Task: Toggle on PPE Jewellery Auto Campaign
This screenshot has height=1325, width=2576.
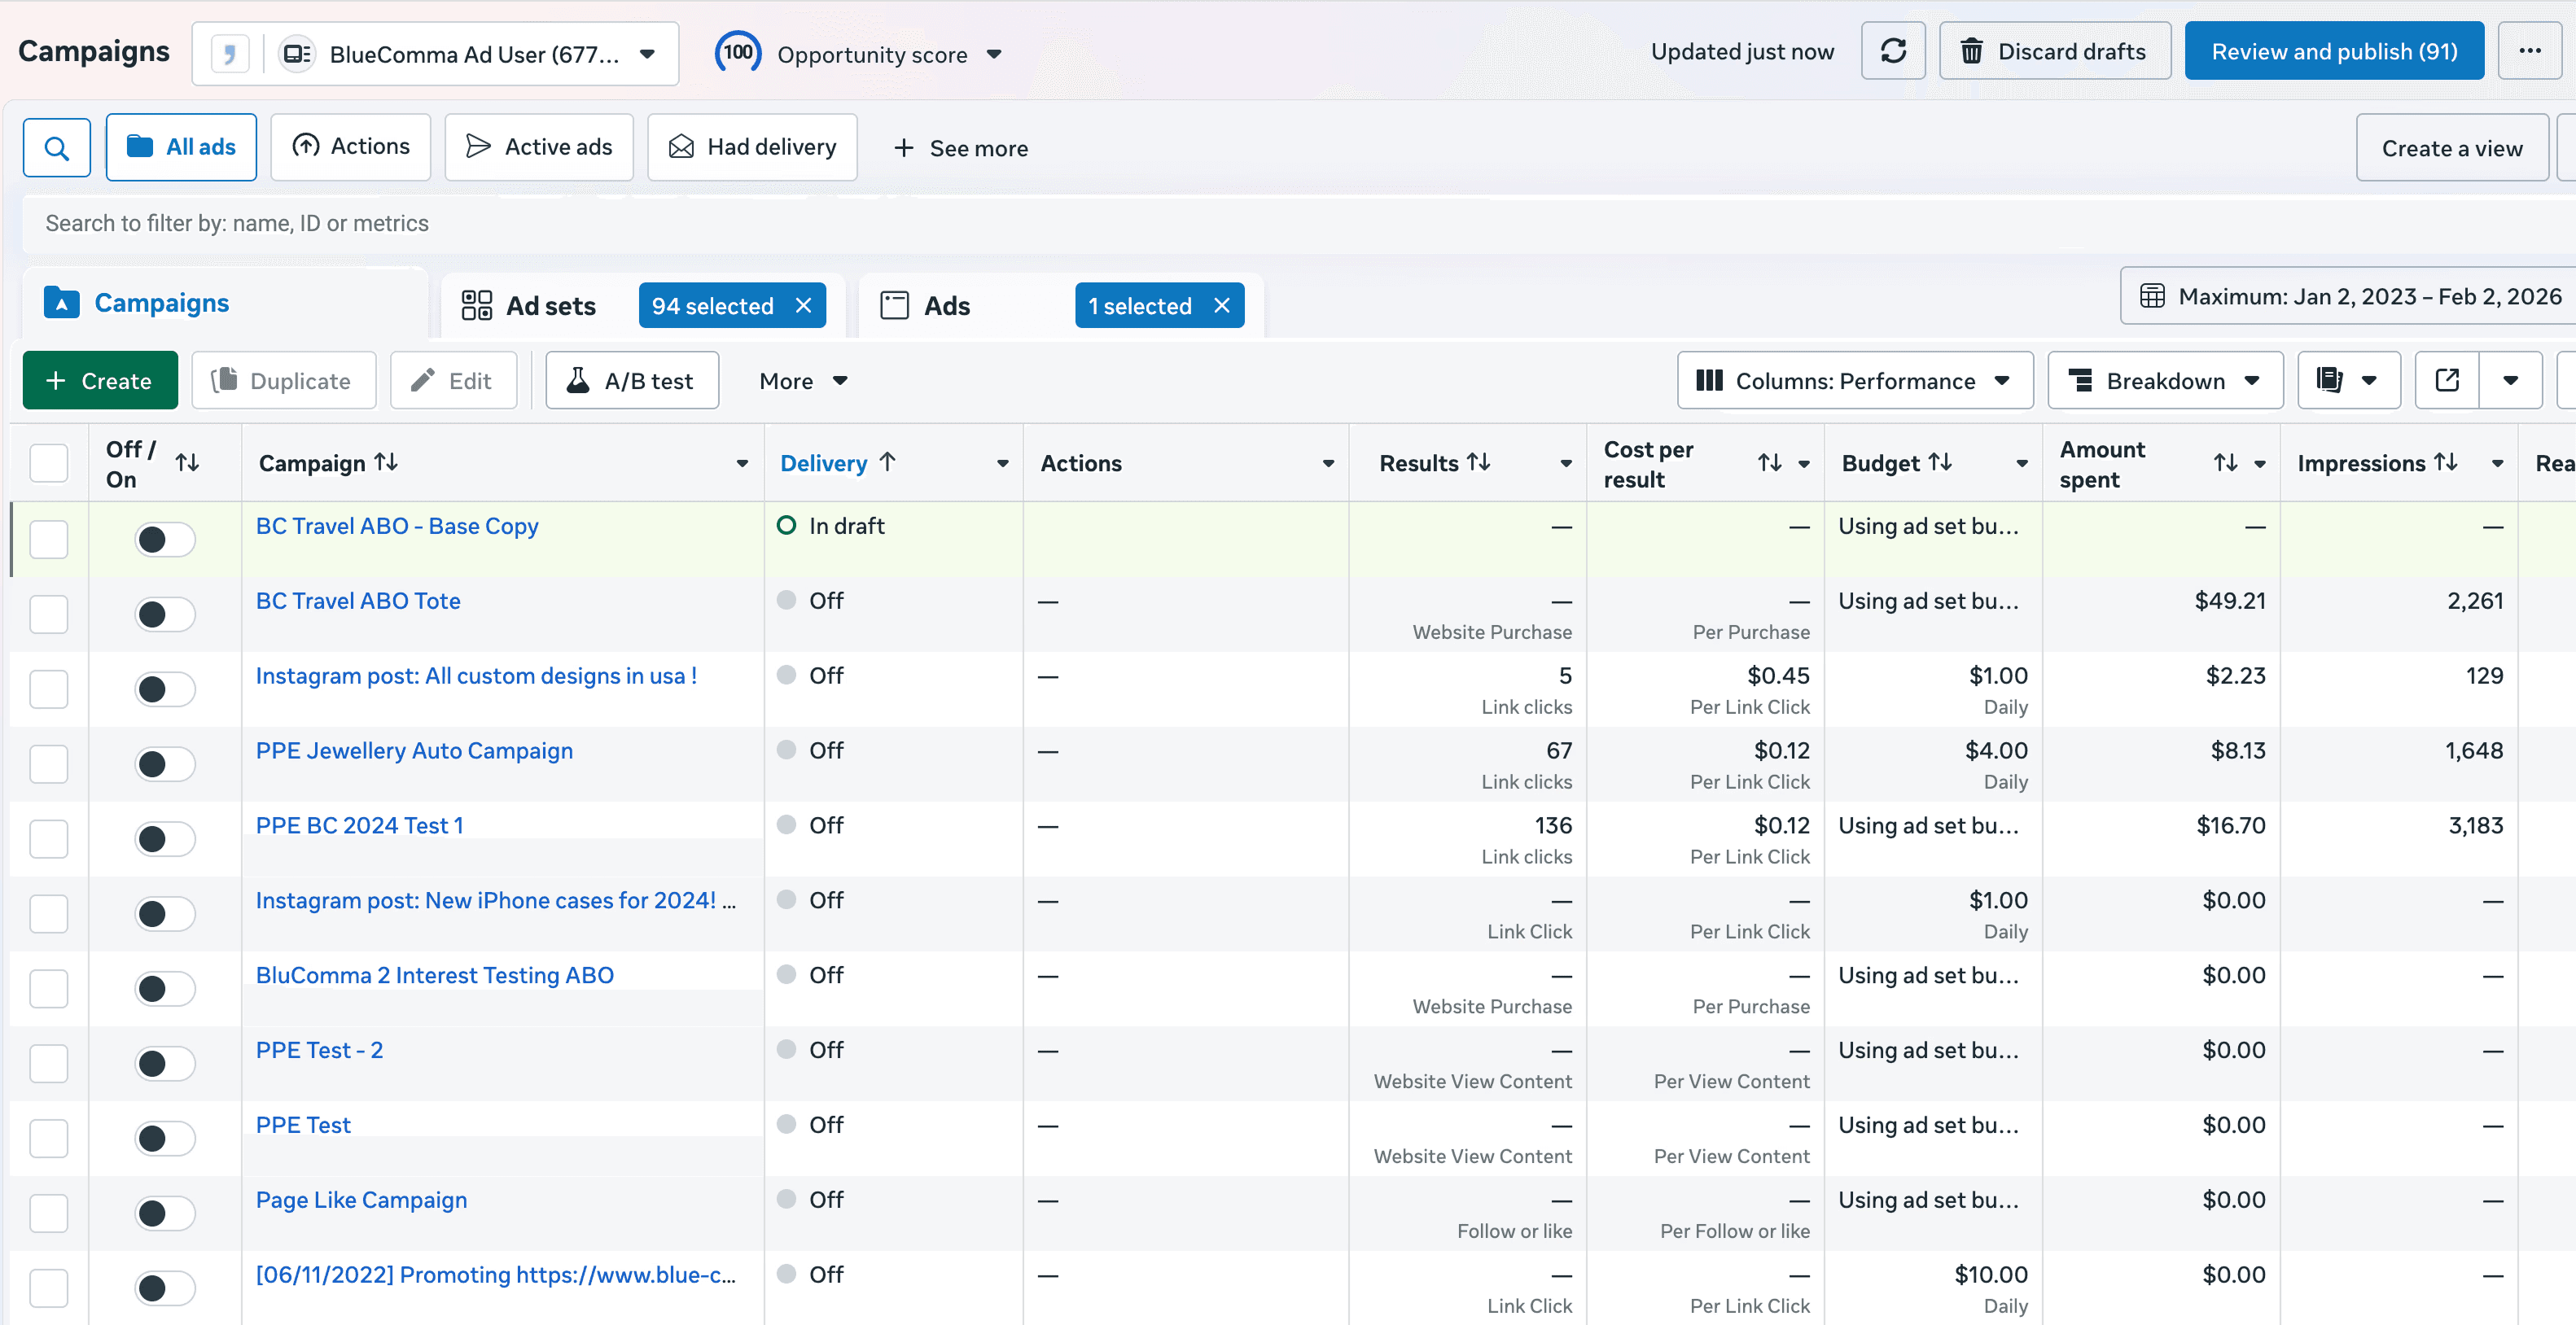Action: [x=165, y=764]
